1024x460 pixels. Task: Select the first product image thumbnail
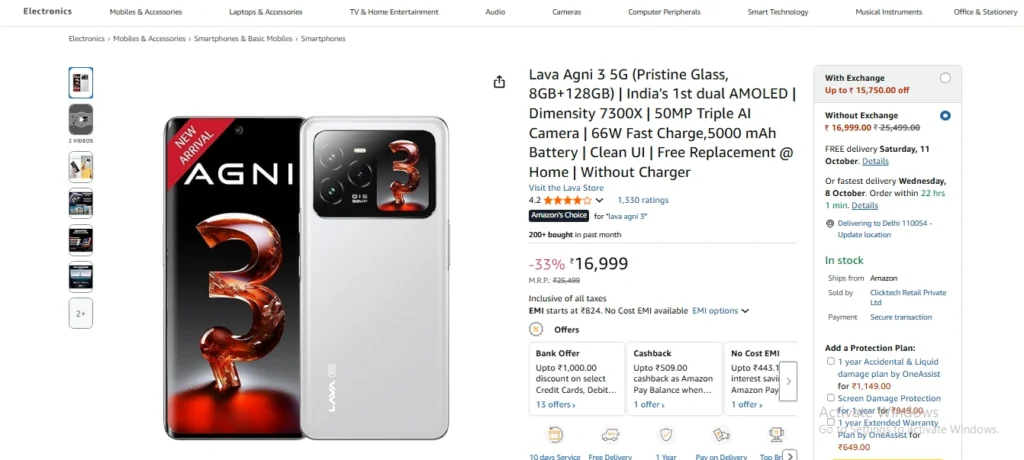[81, 82]
